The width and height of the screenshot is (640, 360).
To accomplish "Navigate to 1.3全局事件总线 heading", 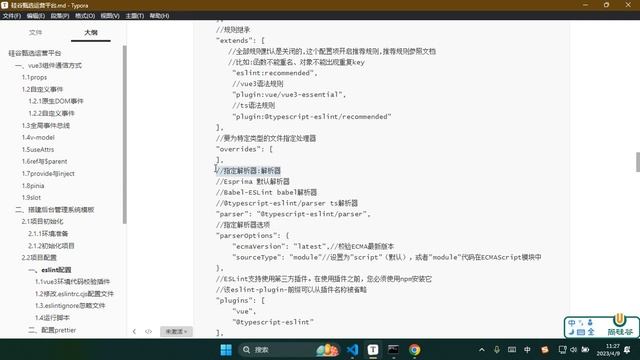I will click(46, 125).
